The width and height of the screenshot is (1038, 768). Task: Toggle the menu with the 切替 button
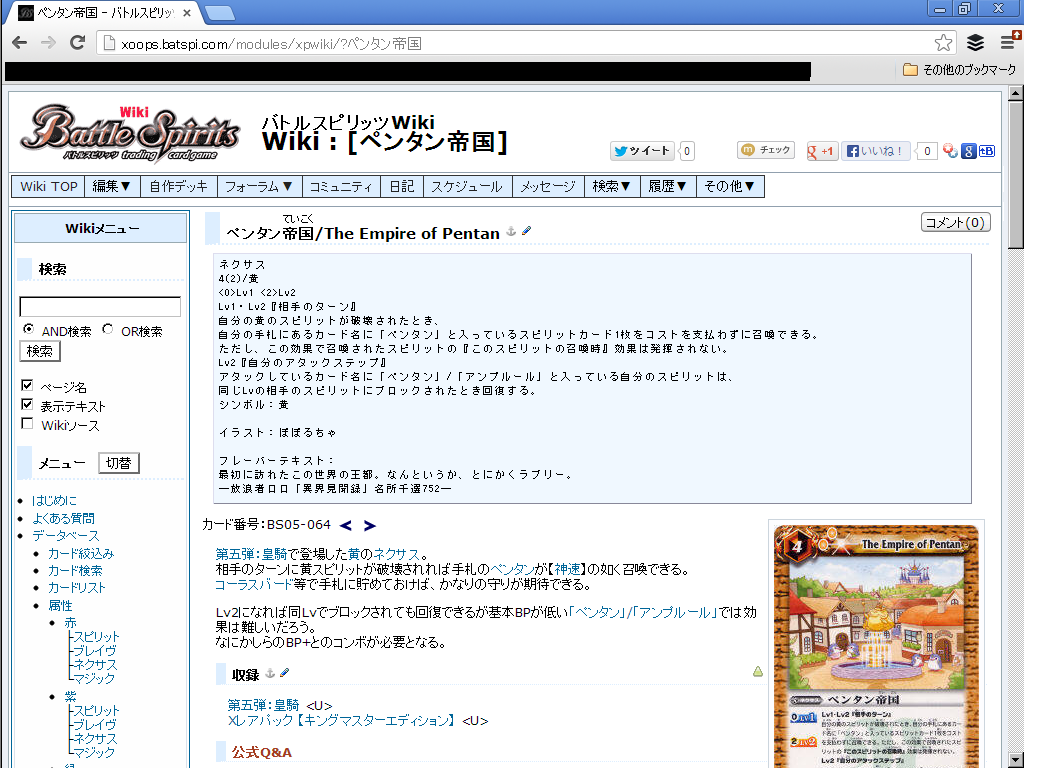coord(118,463)
